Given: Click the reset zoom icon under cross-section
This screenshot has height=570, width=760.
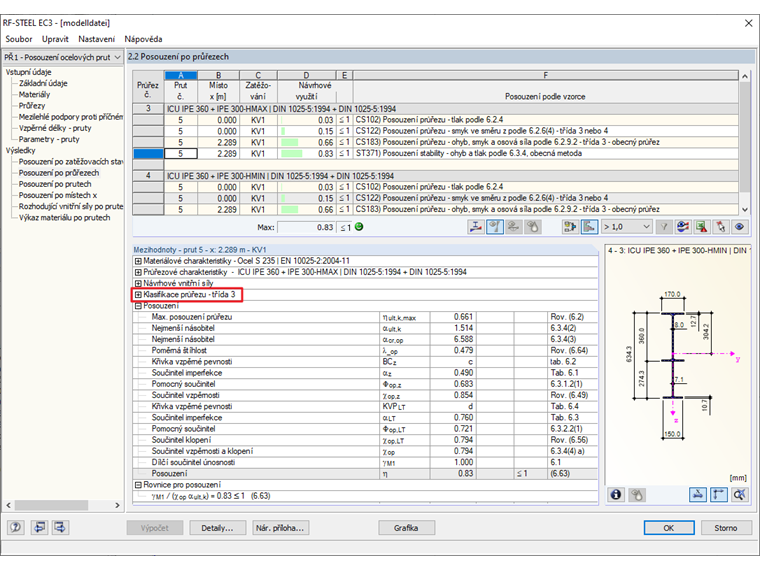Looking at the screenshot, I should [740, 495].
